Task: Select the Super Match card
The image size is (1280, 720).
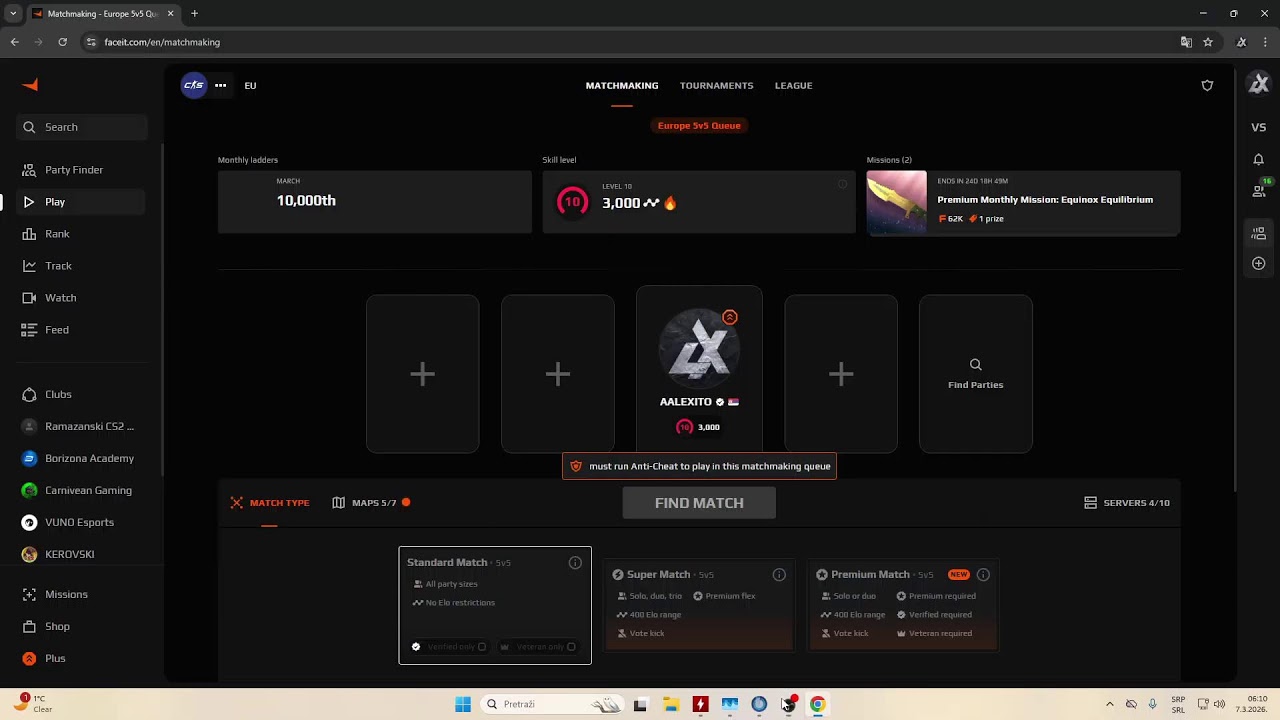Action: click(x=699, y=605)
